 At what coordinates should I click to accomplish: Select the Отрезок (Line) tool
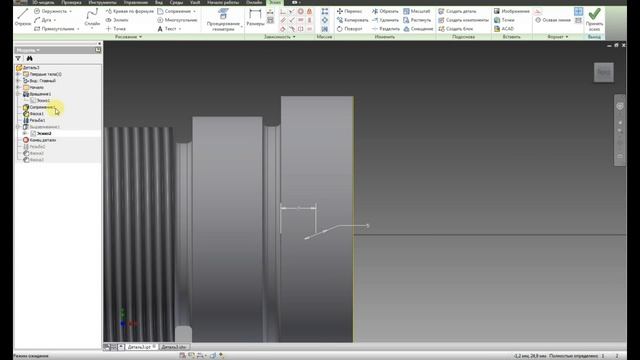[x=22, y=18]
